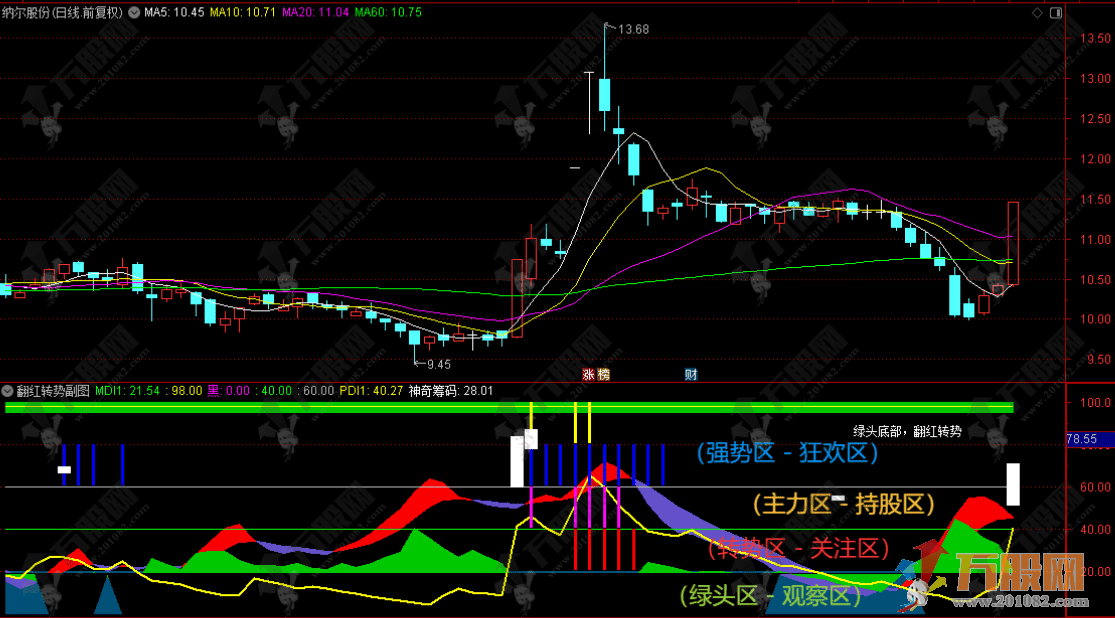Click the 9.45 low price marker

pos(438,364)
